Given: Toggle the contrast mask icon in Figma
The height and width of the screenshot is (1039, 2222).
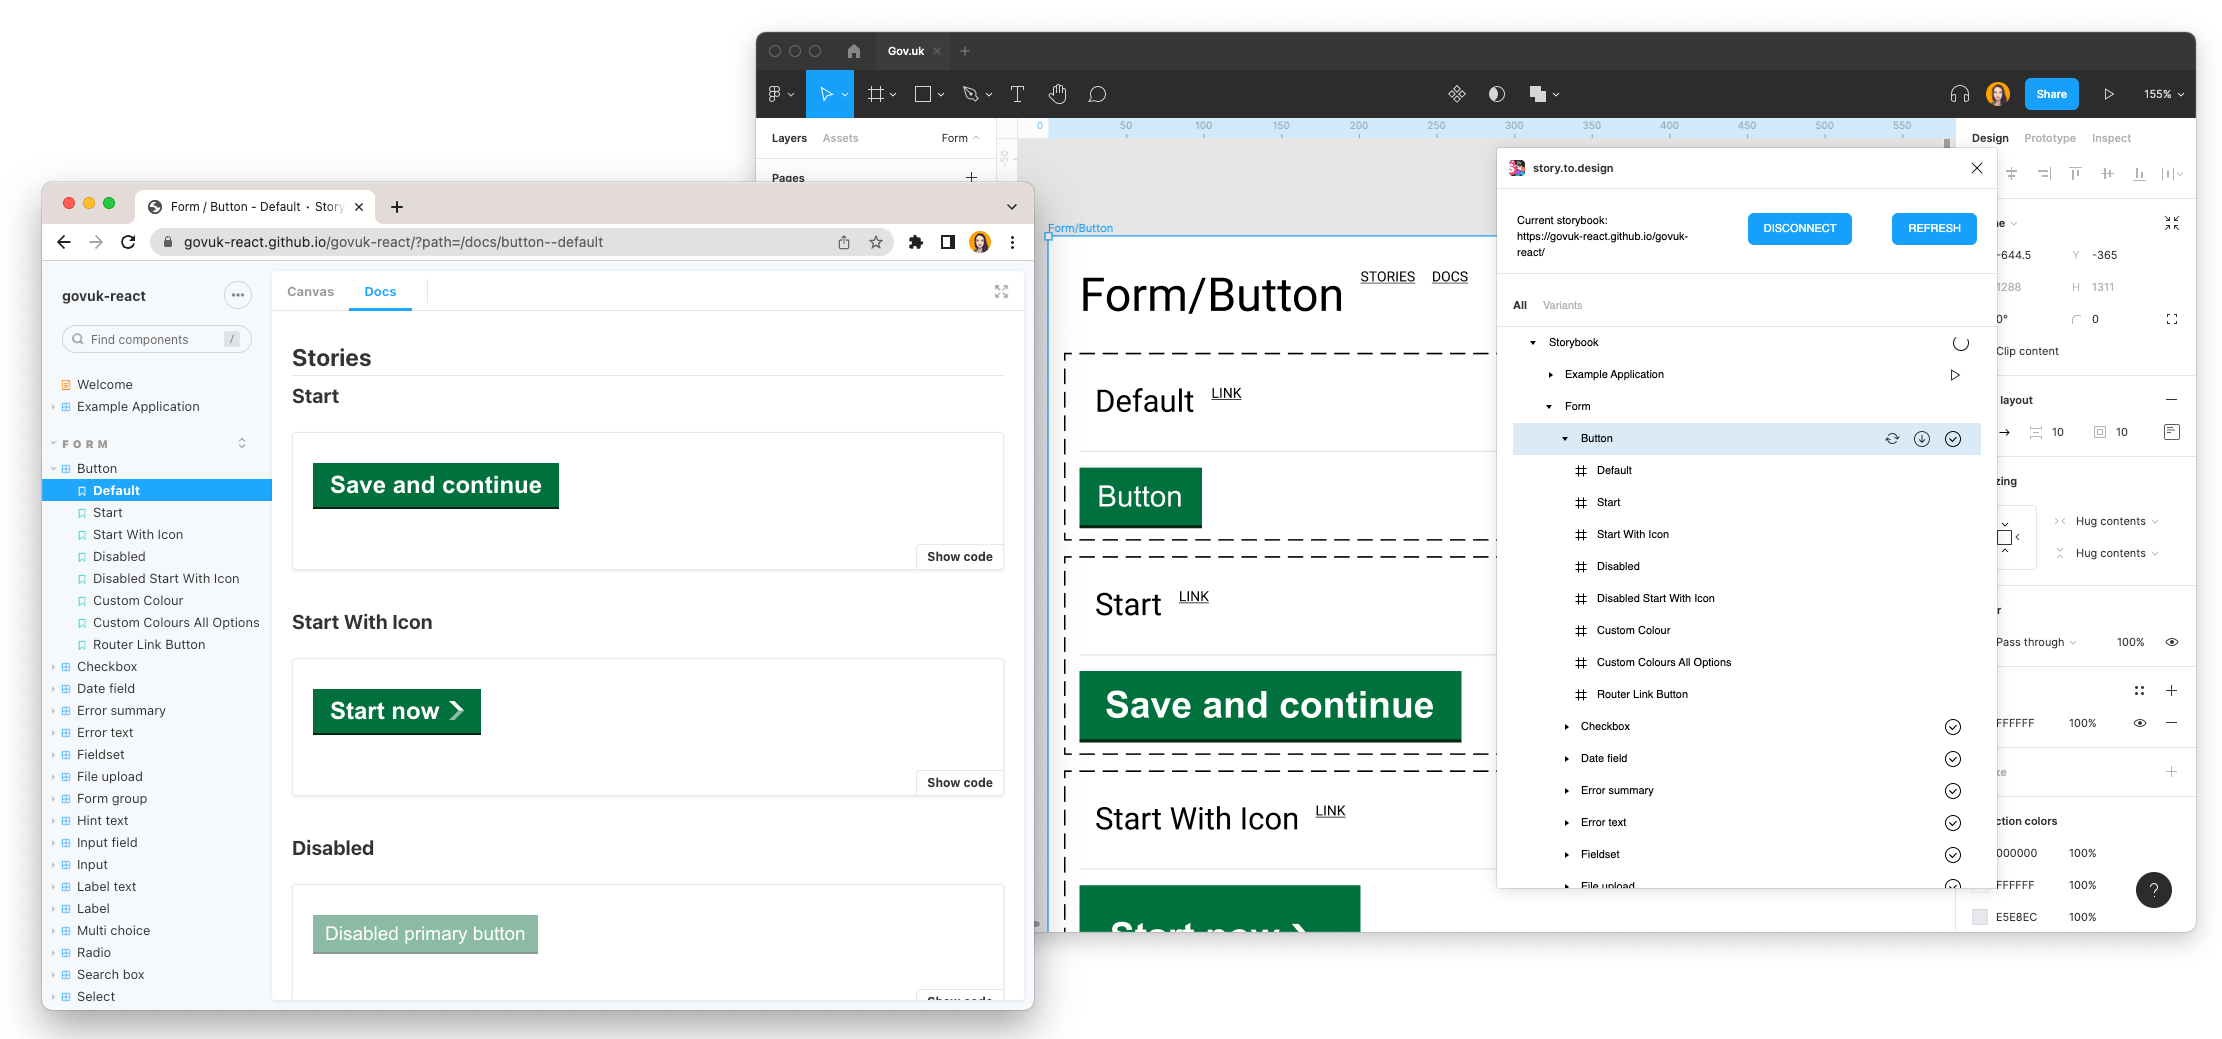Looking at the screenshot, I should (1496, 94).
